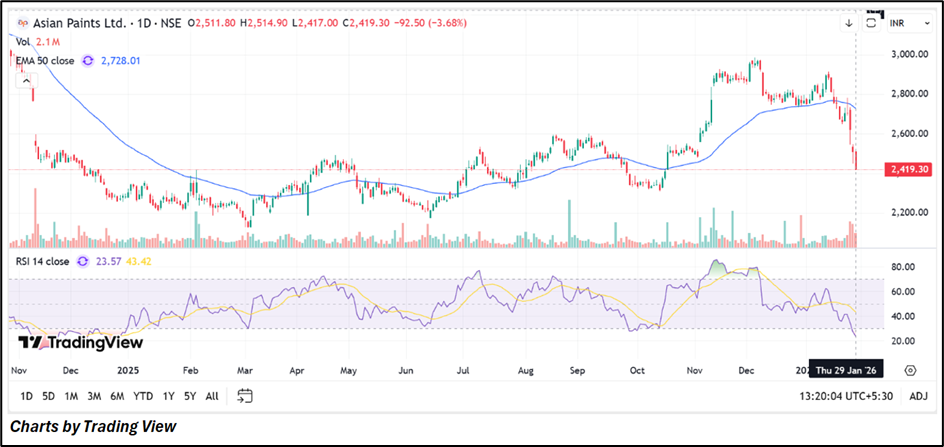Click the EMA 50 purple refresh icon

(x=88, y=61)
